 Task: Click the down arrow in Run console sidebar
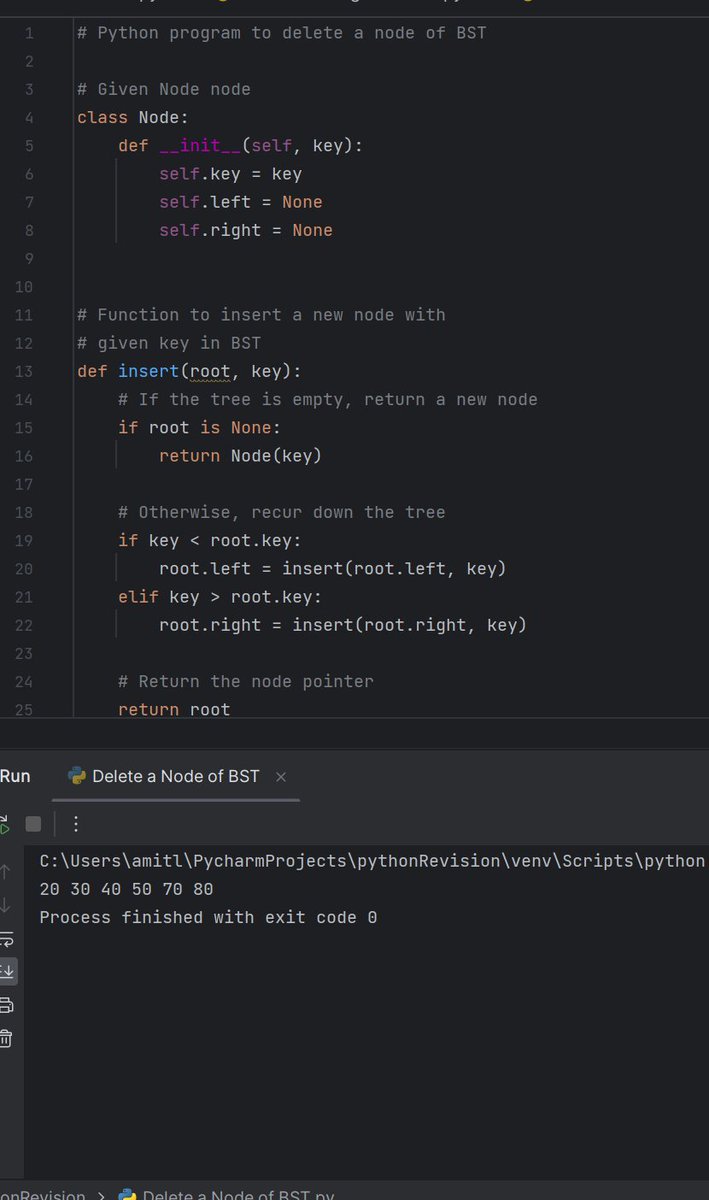pos(4,905)
